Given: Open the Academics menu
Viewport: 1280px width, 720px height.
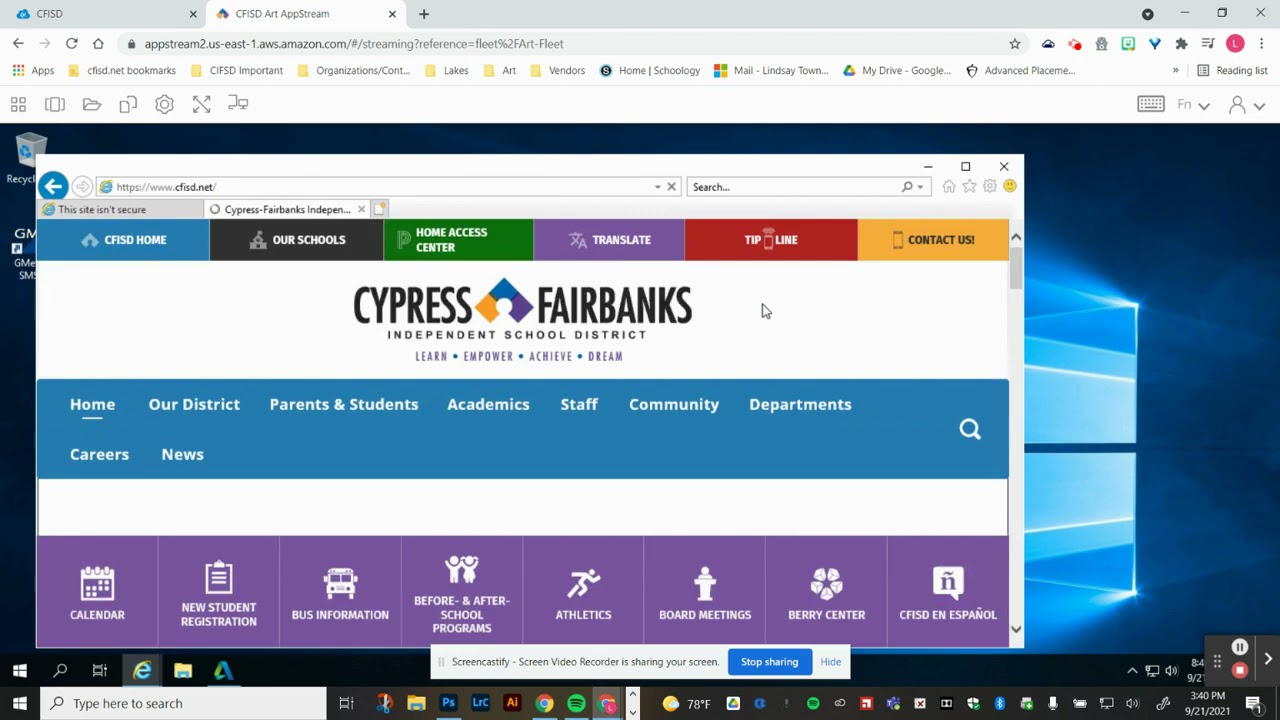Looking at the screenshot, I should 488,404.
